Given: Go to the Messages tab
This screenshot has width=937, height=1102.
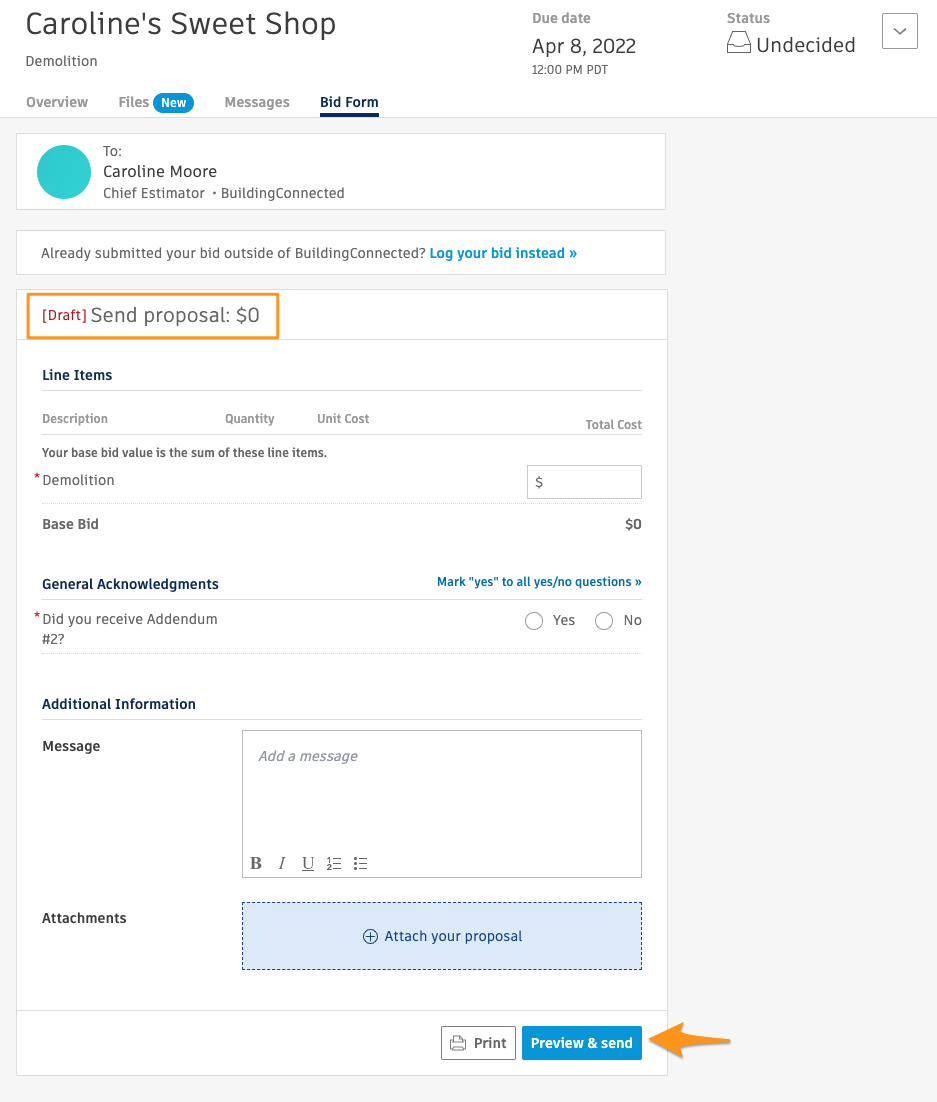Looking at the screenshot, I should [x=257, y=102].
